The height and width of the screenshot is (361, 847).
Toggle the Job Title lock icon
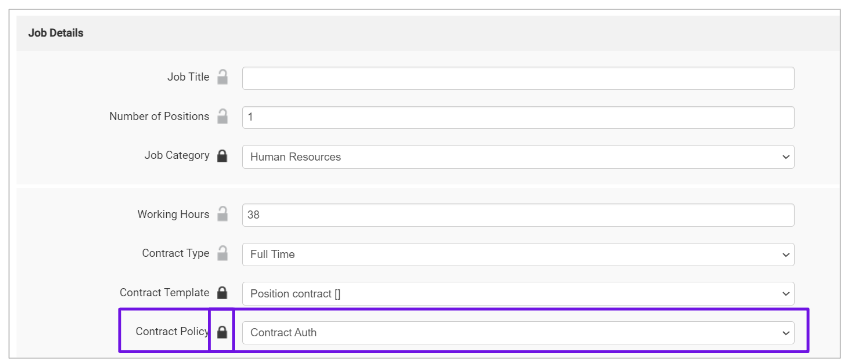(x=222, y=77)
